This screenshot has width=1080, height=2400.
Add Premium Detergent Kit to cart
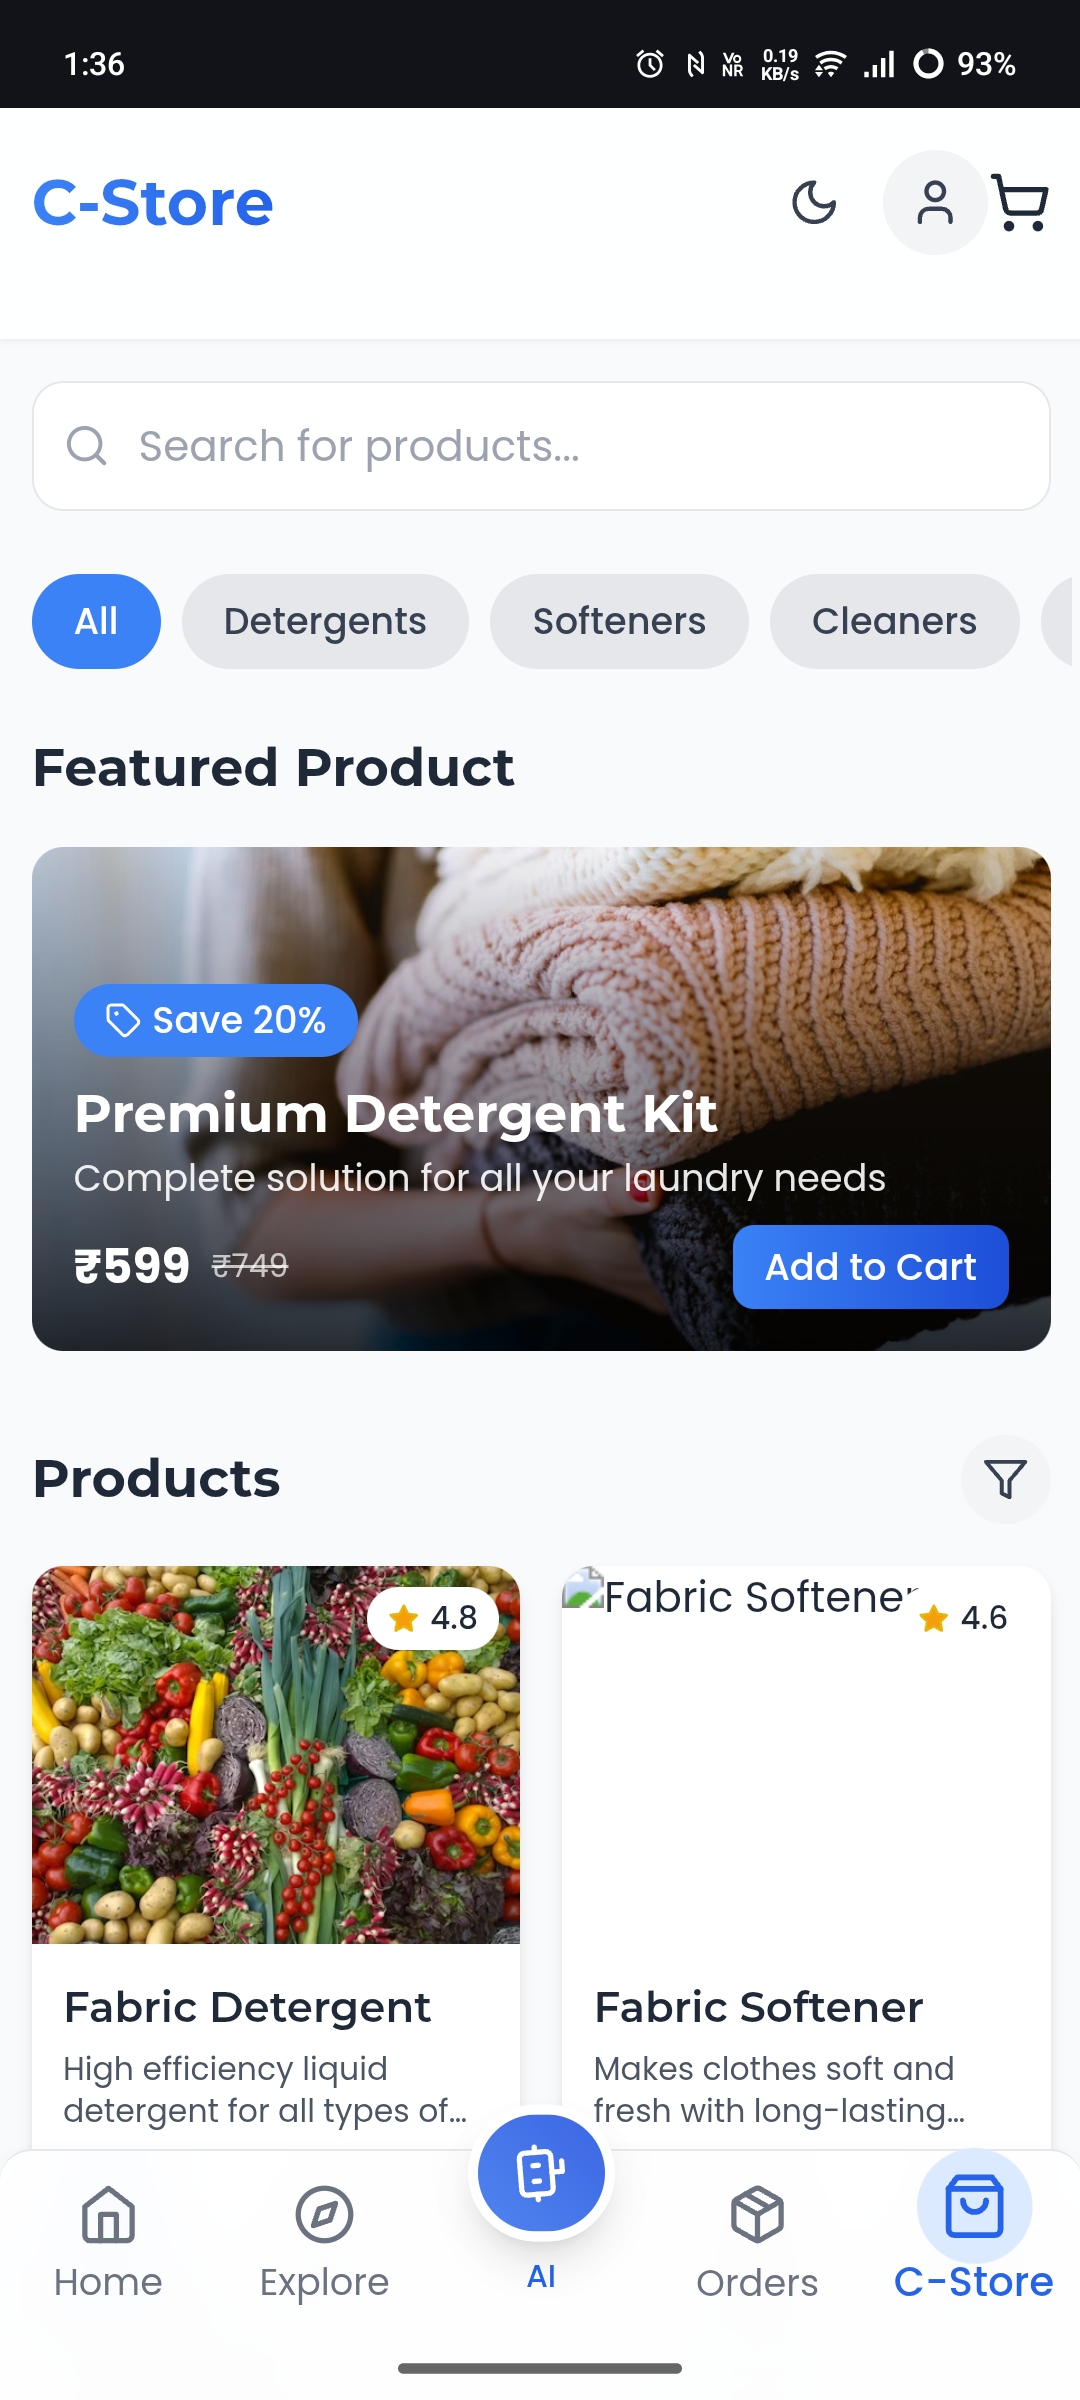coord(870,1267)
